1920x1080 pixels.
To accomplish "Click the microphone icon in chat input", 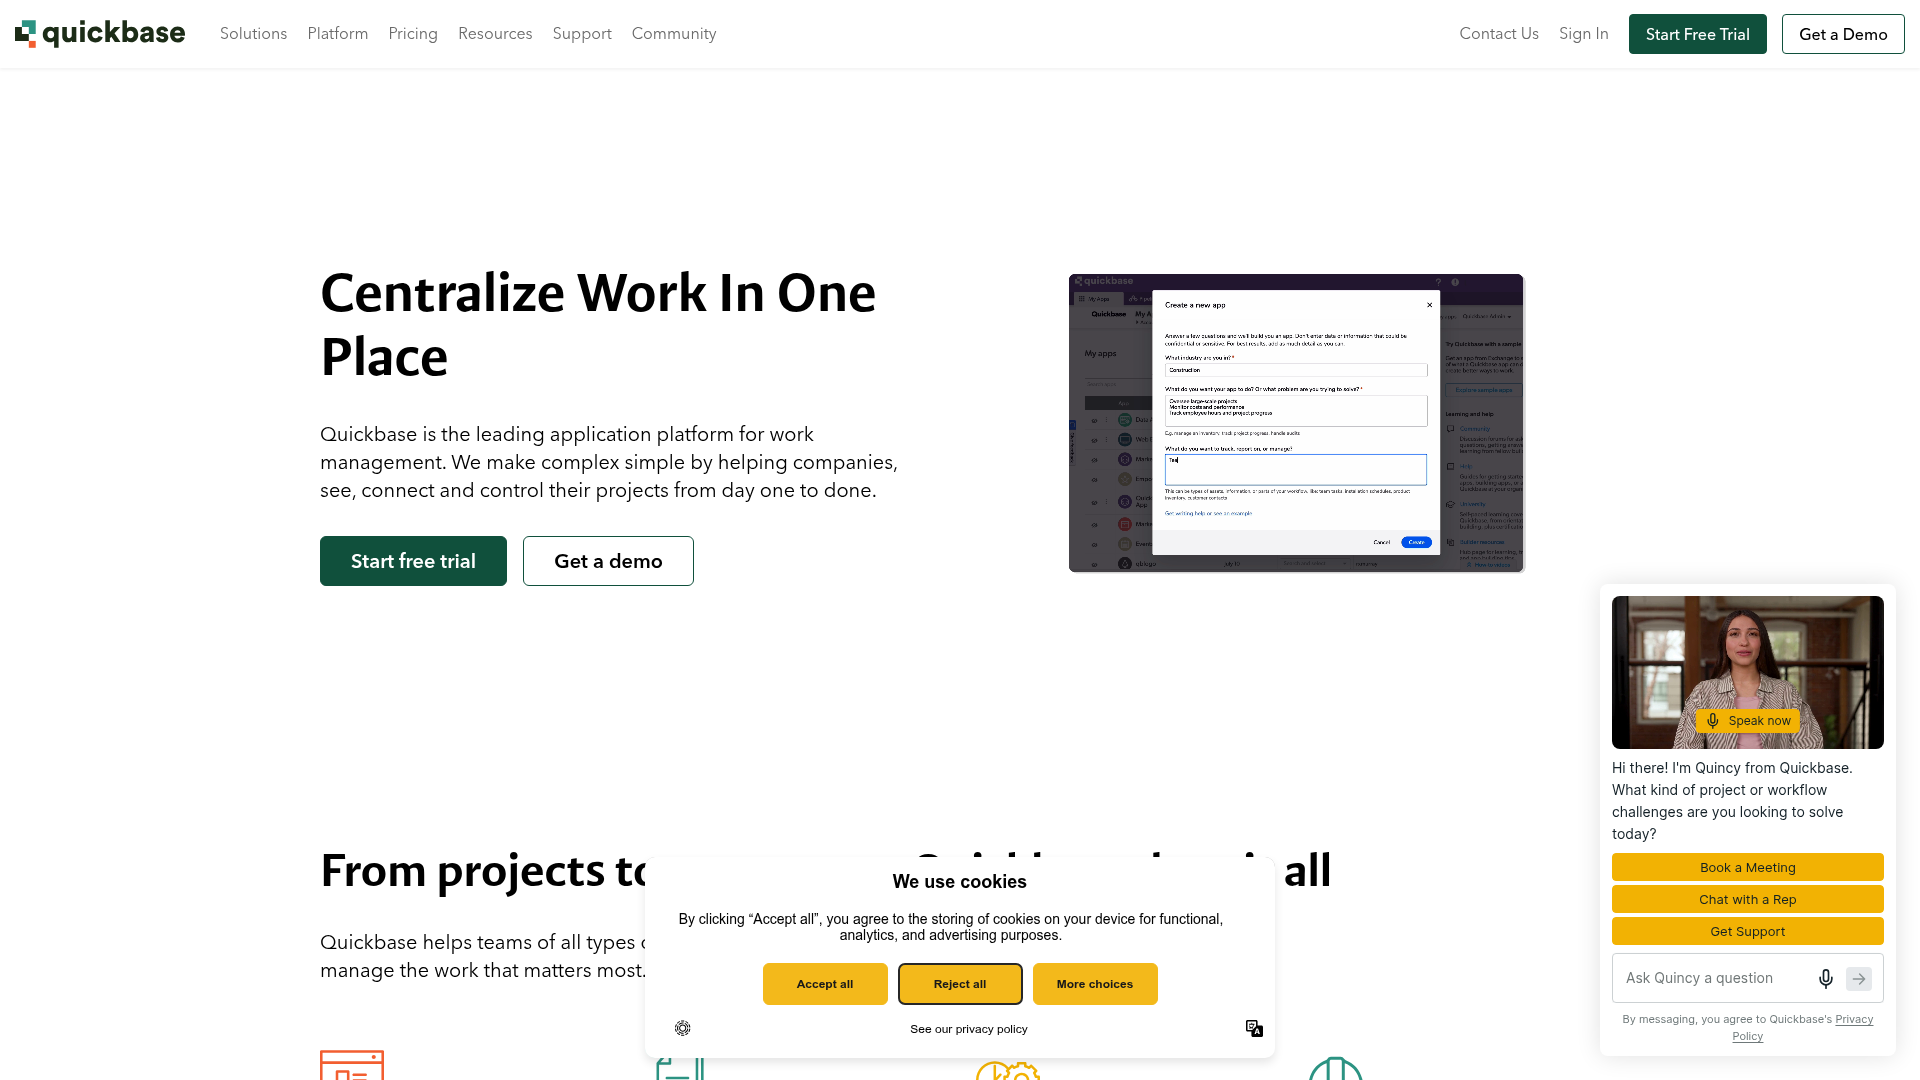I will click(x=1825, y=978).
